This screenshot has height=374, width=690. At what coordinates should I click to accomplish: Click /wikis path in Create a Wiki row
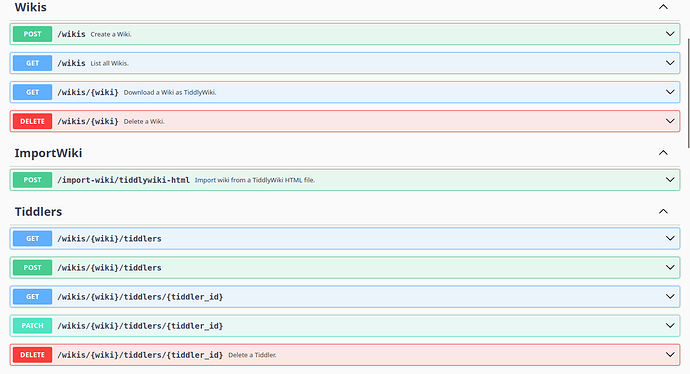tap(71, 34)
